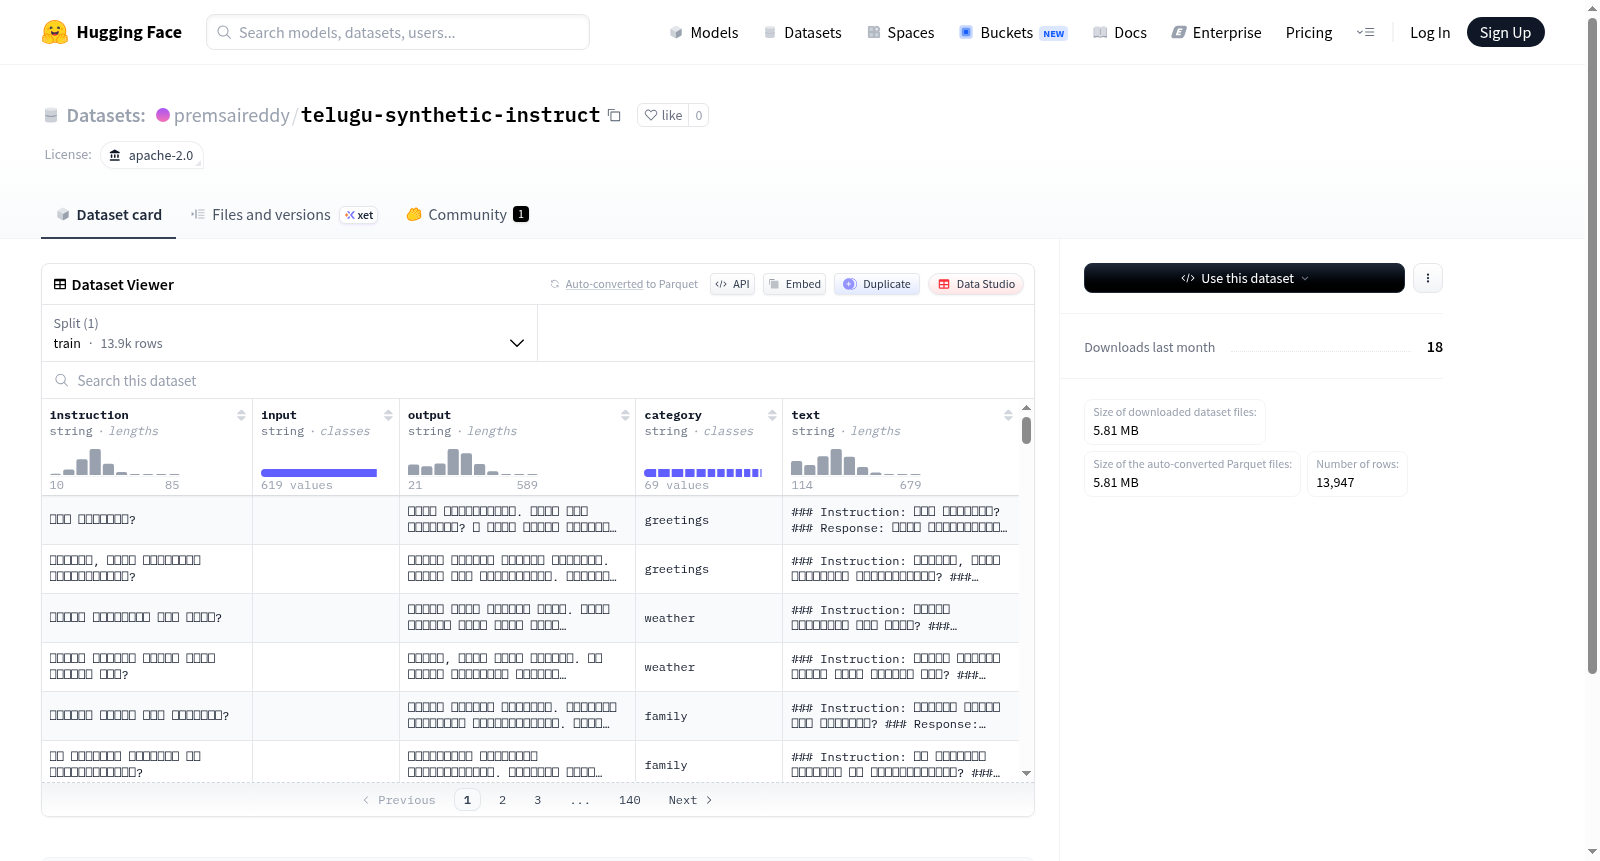Viewport: 1600px width, 861px height.
Task: Sort the input column
Action: point(388,415)
